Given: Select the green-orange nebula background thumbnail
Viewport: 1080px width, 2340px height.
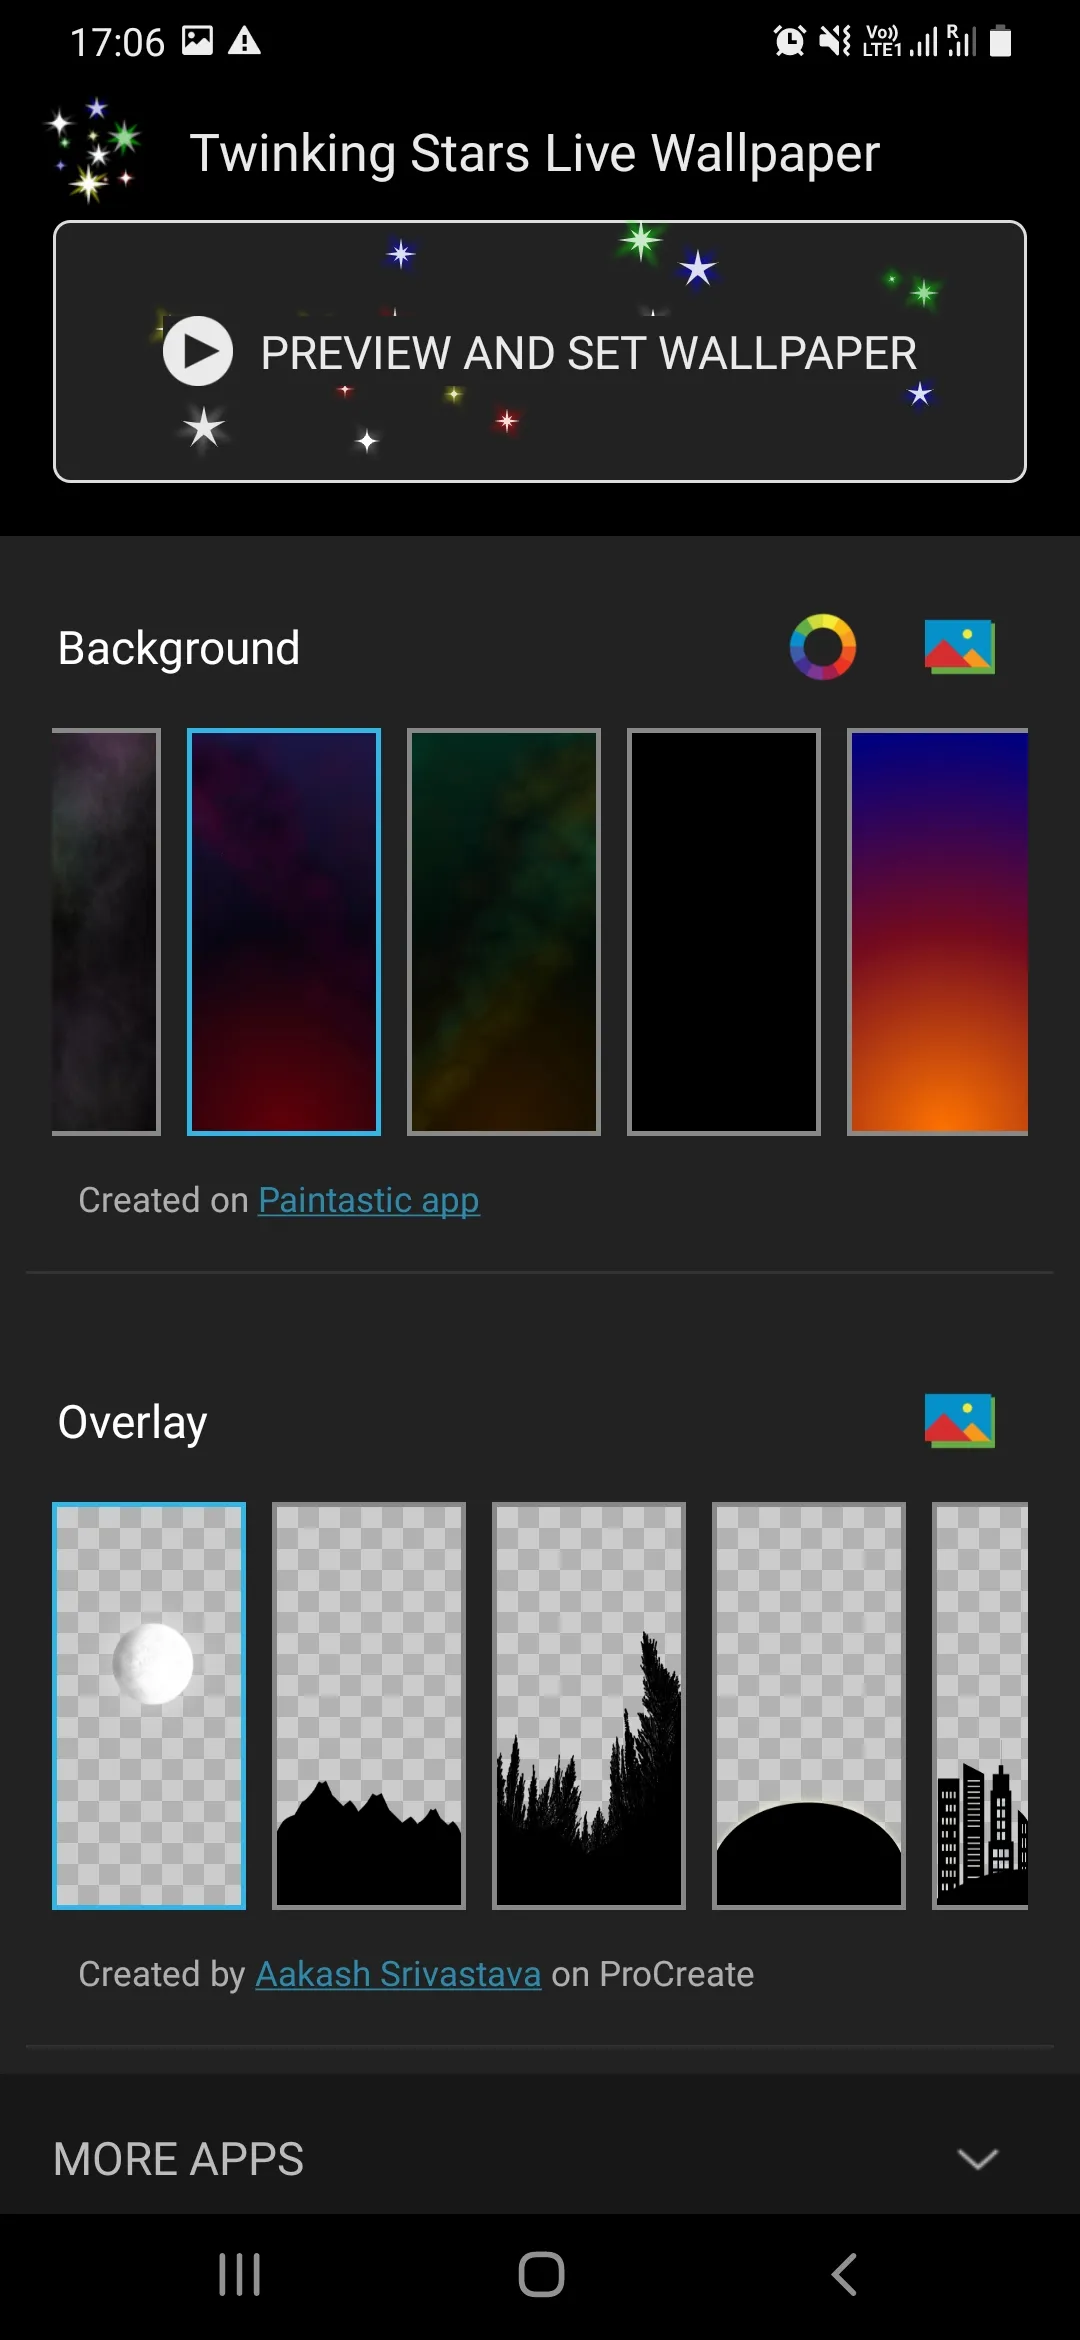Looking at the screenshot, I should pos(504,932).
